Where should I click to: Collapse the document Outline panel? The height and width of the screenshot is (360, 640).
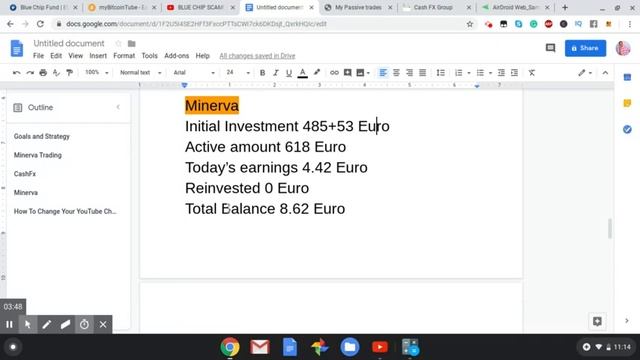point(118,107)
